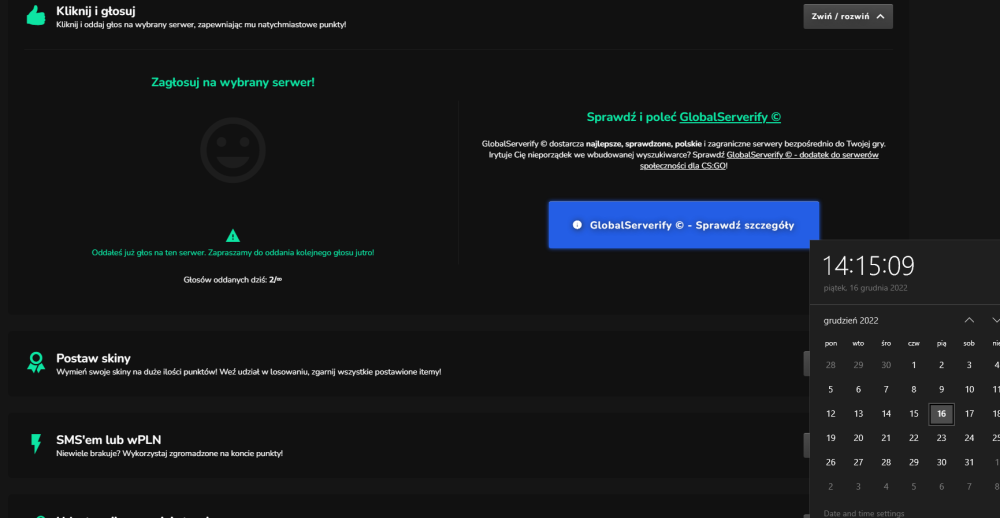Click the 14:15:09 clock display
This screenshot has height=518, width=1000.
[x=868, y=266]
